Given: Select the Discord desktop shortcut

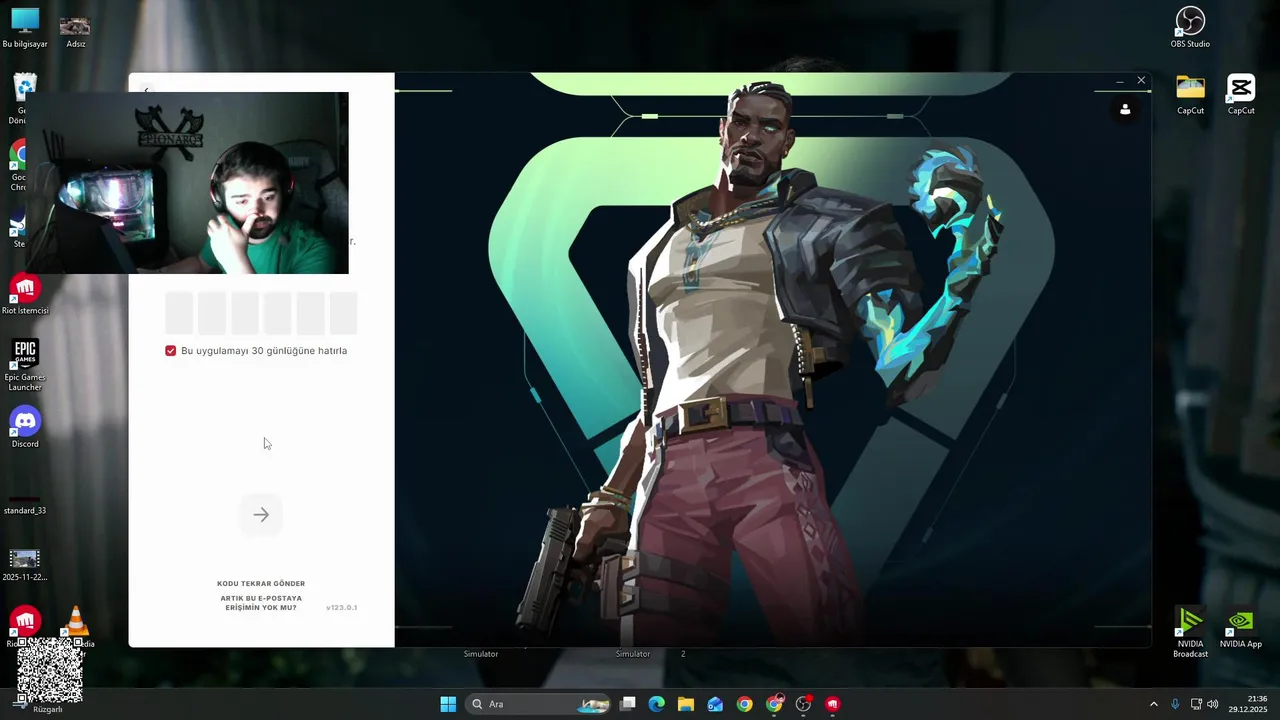Looking at the screenshot, I should 25,428.
